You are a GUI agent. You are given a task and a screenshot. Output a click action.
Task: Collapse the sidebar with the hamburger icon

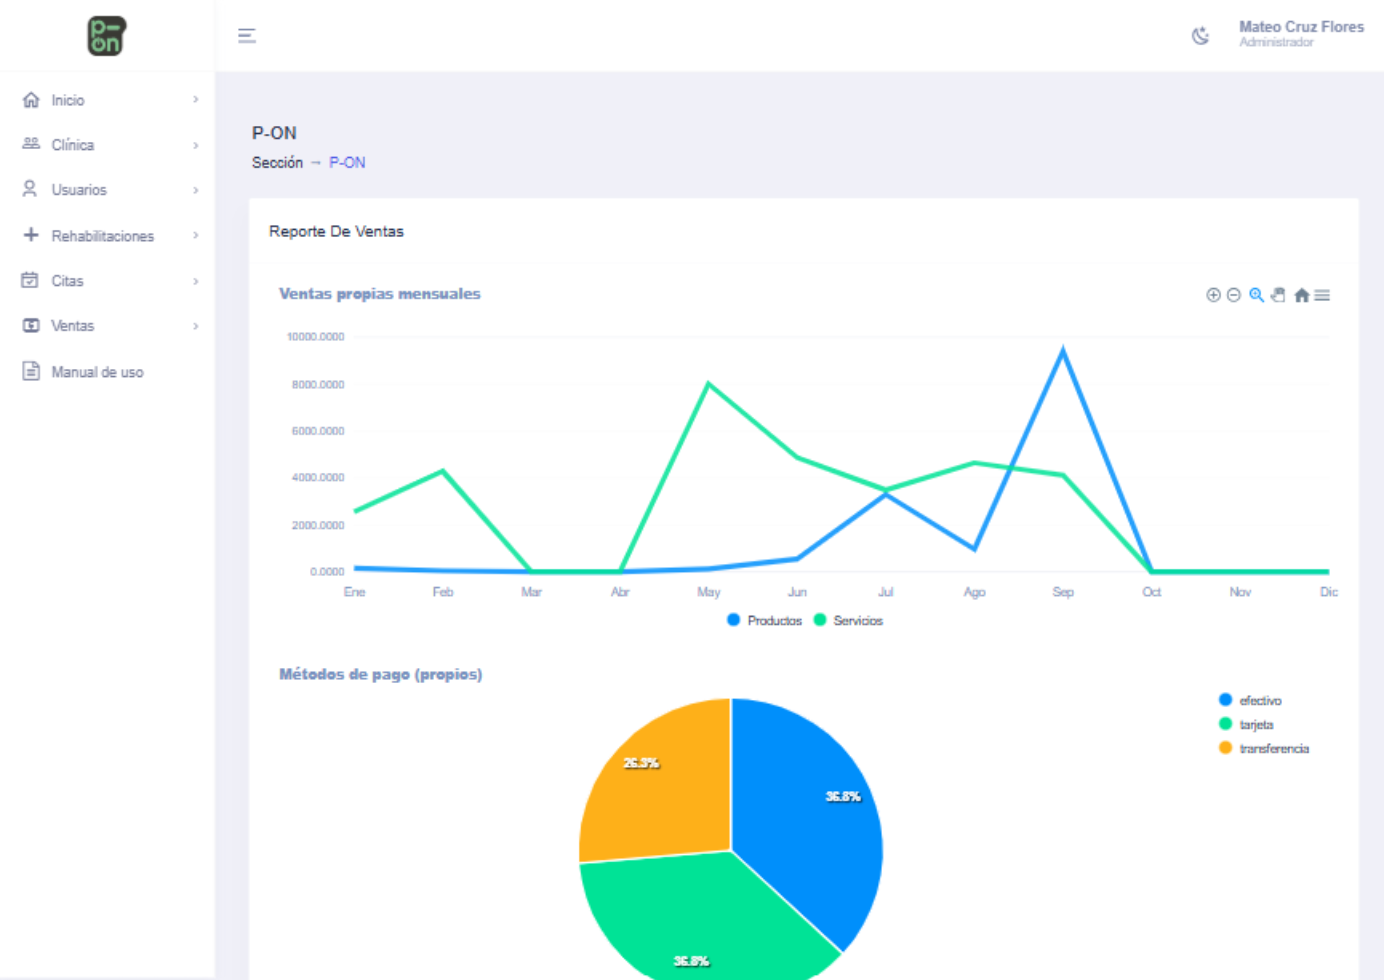pos(247,36)
